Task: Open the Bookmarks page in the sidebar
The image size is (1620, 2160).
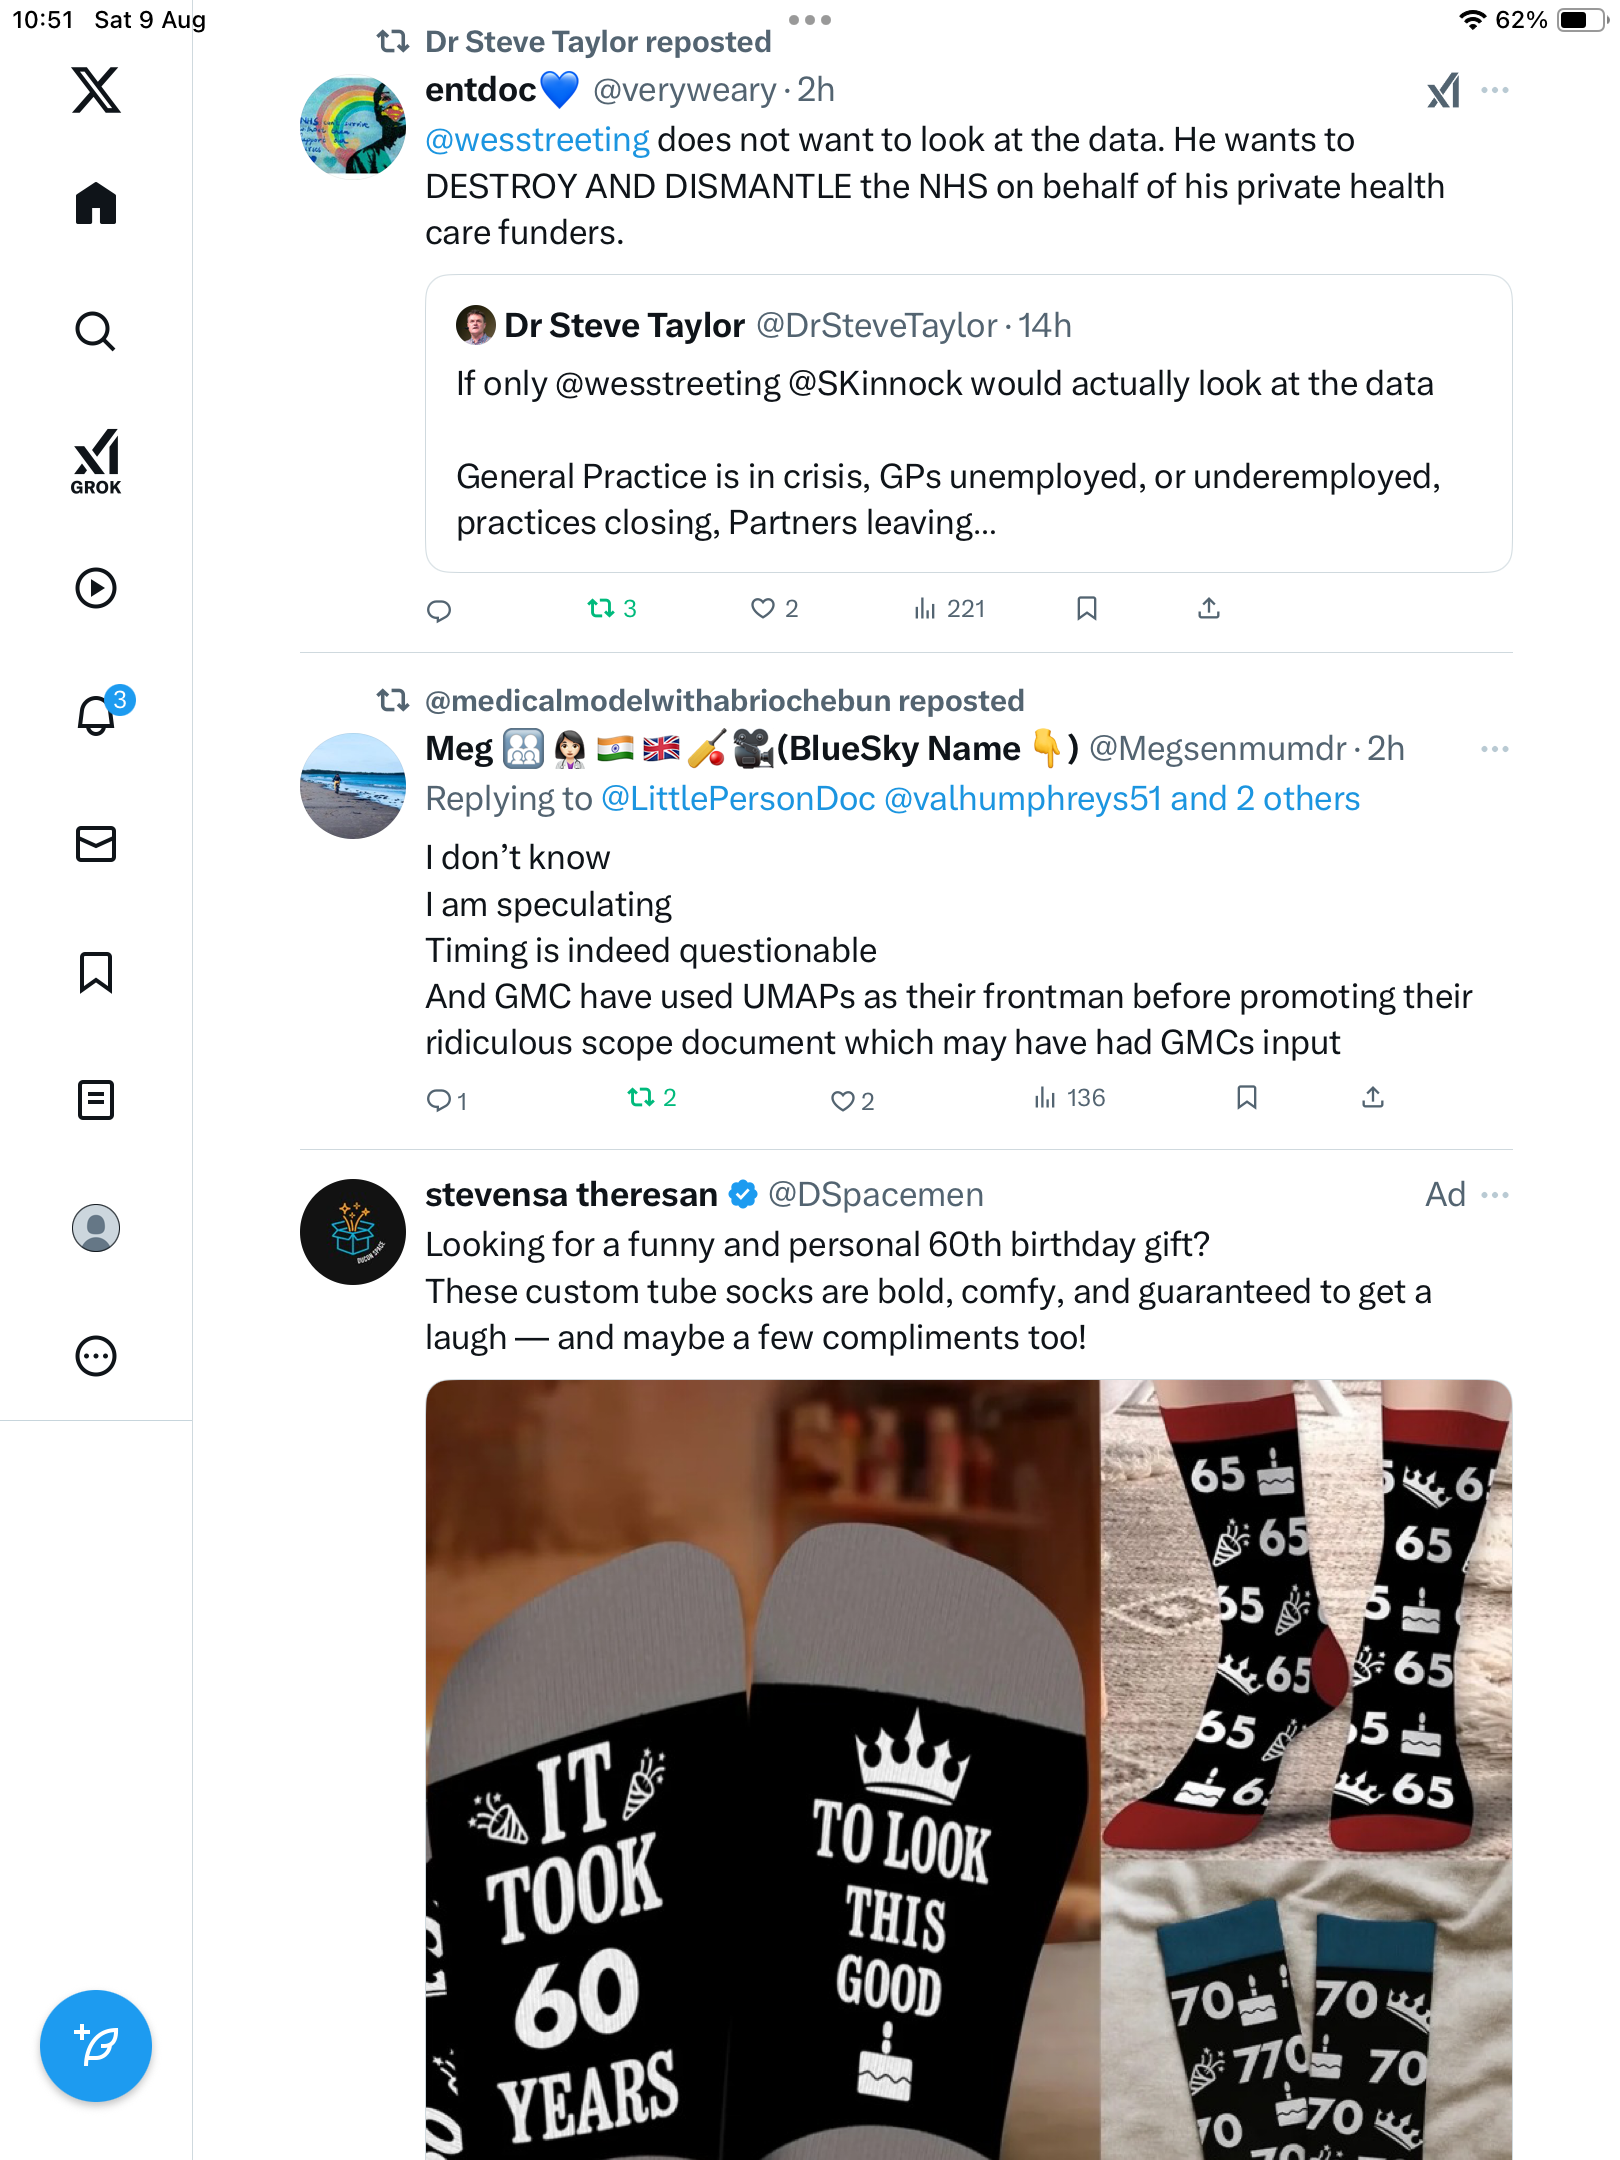Action: pos(96,972)
